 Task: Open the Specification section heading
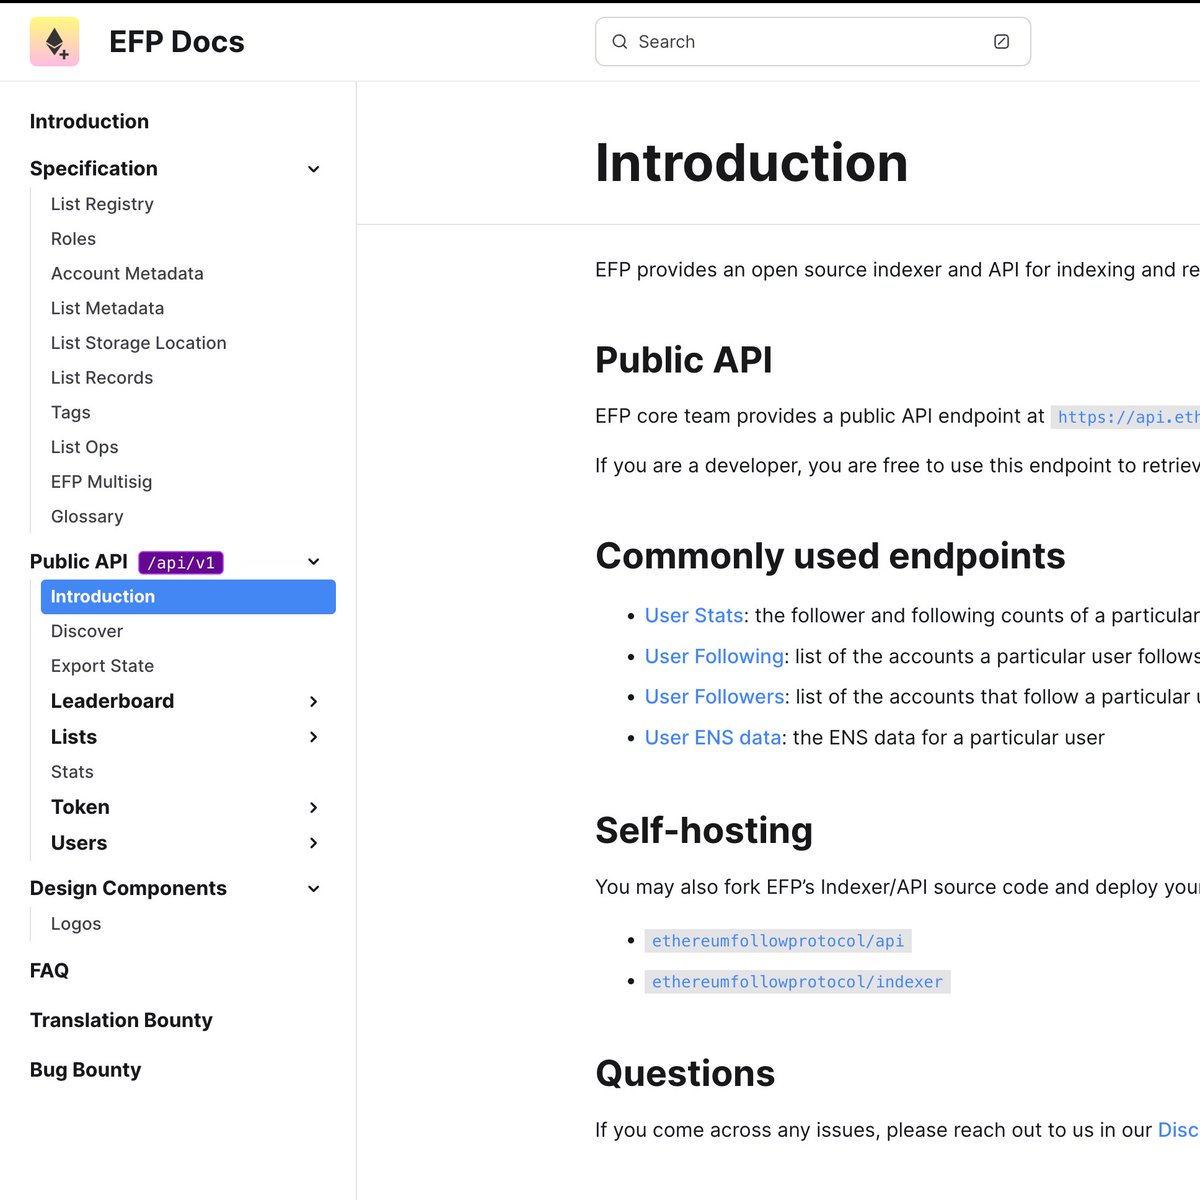coord(94,169)
